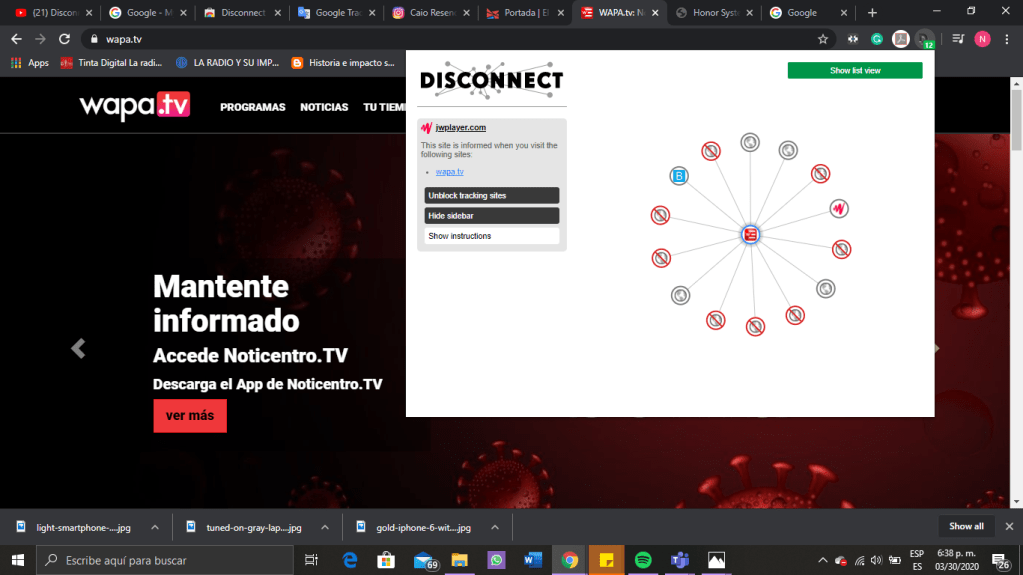This screenshot has width=1023, height=575.
Task: Expand options for light-smartphone download
Action: coord(155,527)
